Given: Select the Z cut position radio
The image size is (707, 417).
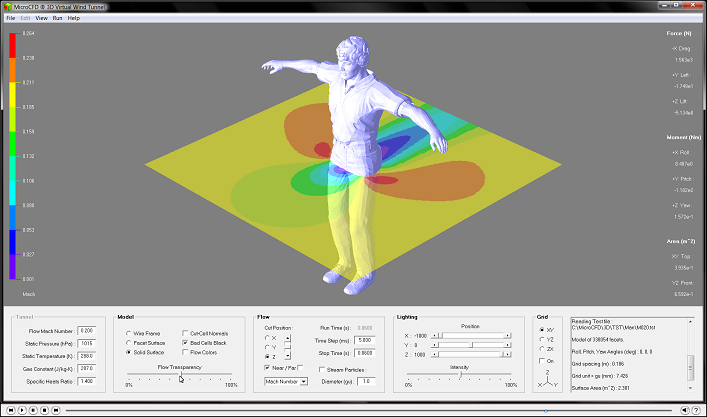Looking at the screenshot, I should (x=267, y=357).
